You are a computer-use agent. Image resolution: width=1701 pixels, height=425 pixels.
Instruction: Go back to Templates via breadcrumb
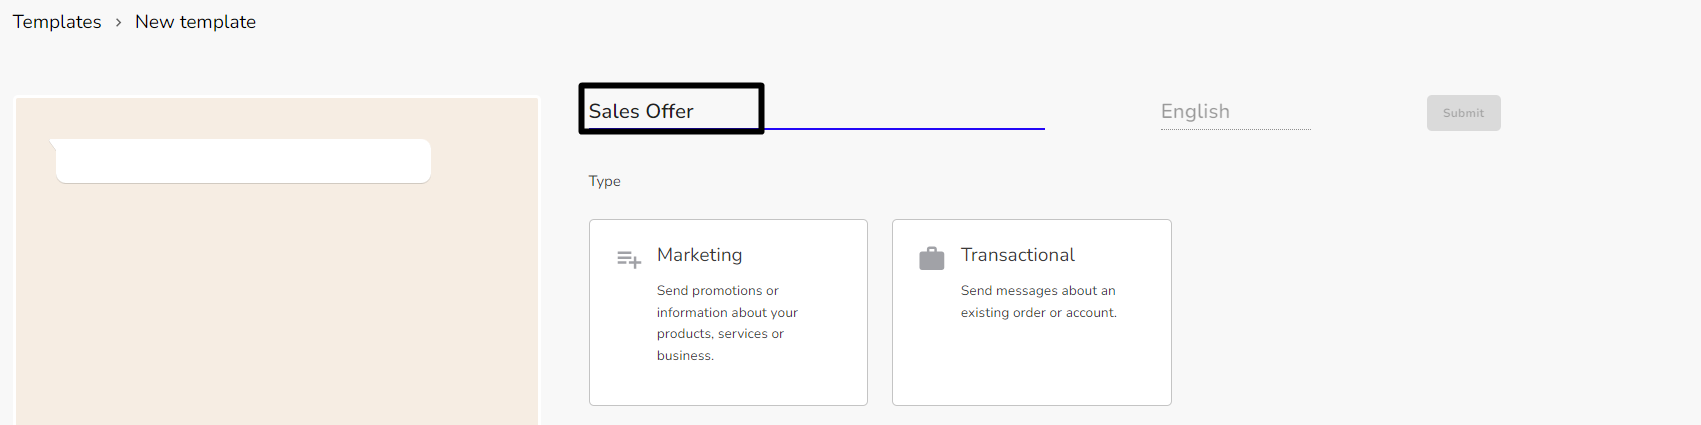point(57,22)
